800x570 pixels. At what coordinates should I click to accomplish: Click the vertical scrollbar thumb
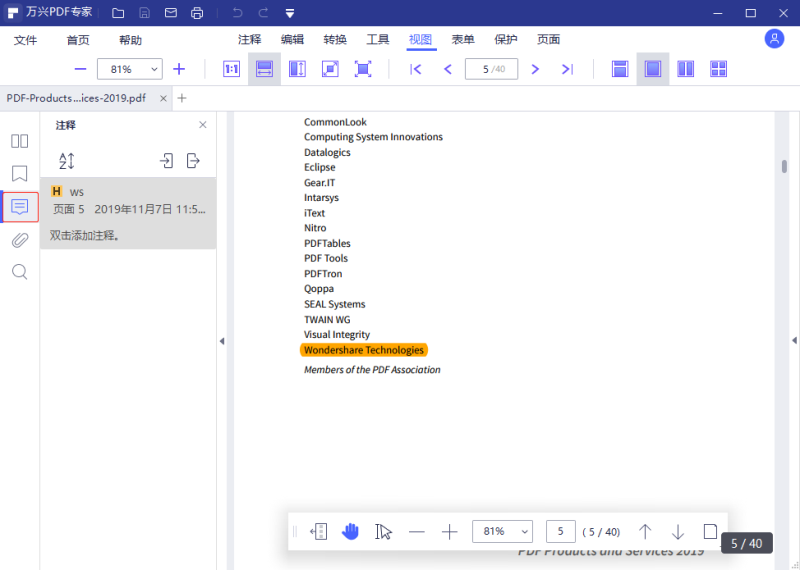[x=784, y=166]
